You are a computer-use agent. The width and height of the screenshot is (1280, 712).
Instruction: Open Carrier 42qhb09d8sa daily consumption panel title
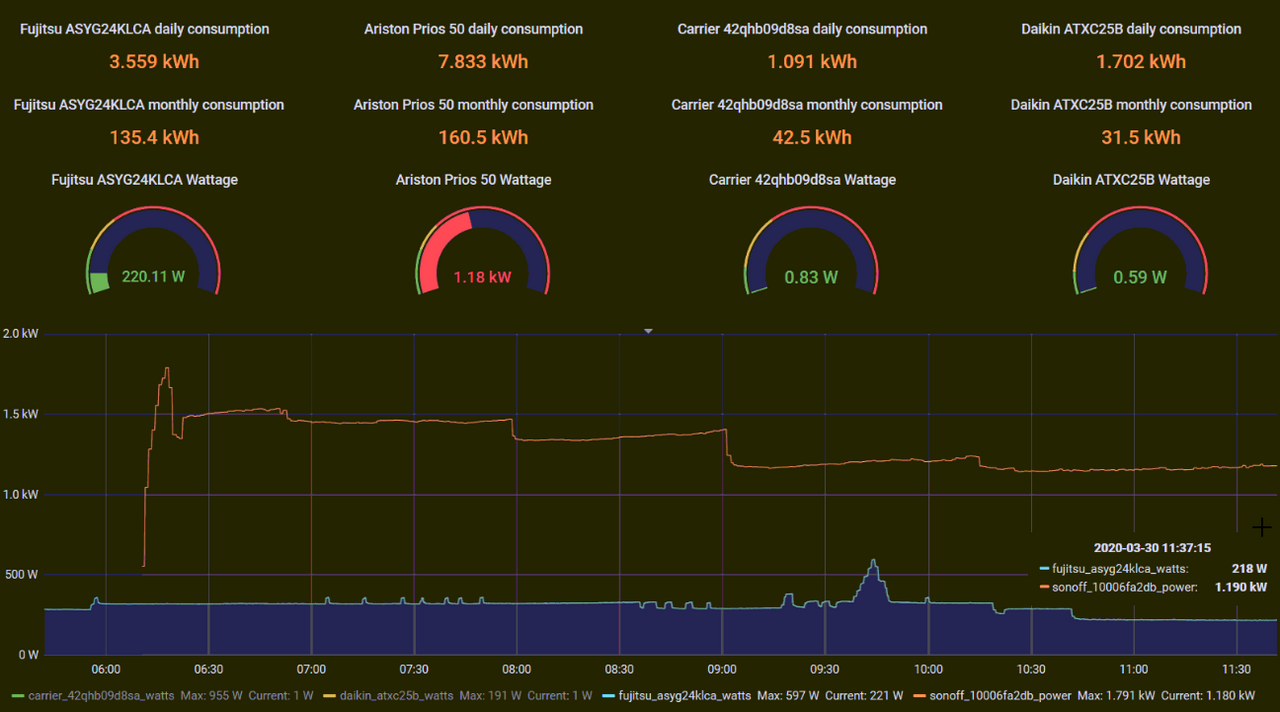802,29
